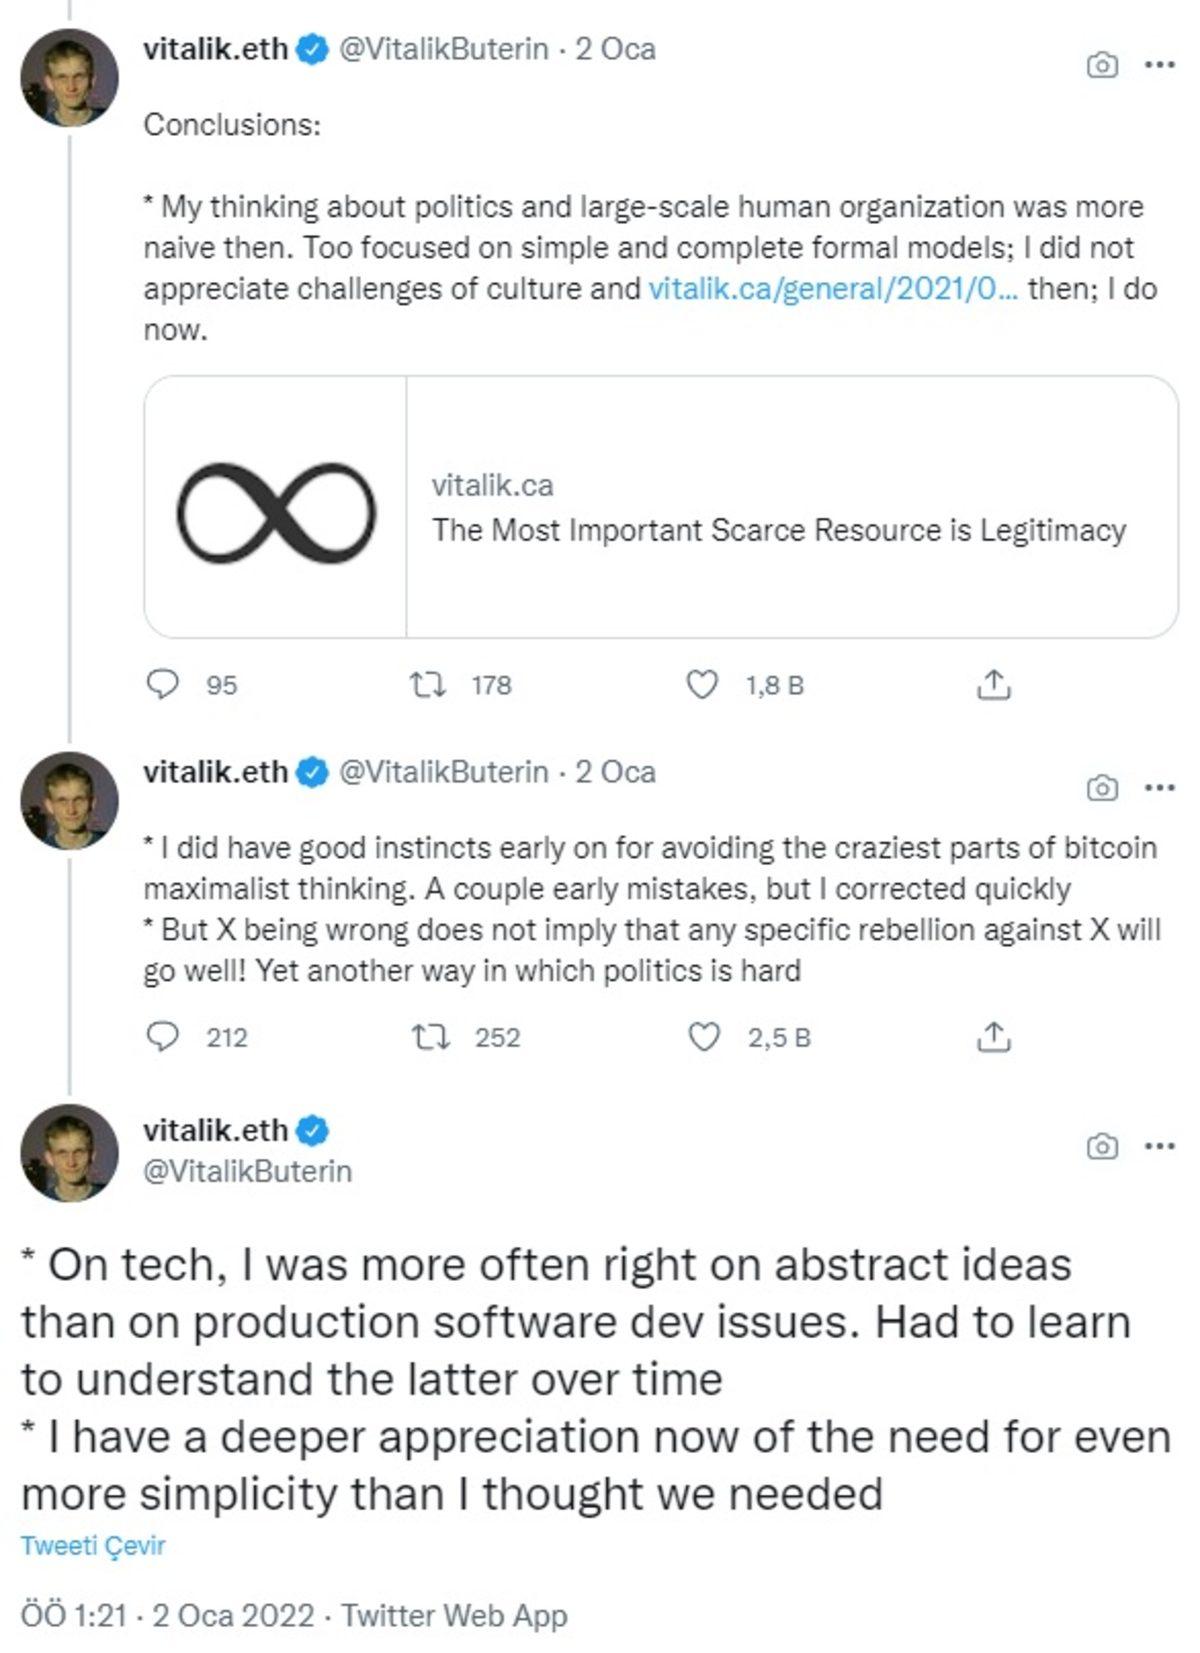
Task: Click the Tweeti Çevir translate link
Action: [93, 1545]
